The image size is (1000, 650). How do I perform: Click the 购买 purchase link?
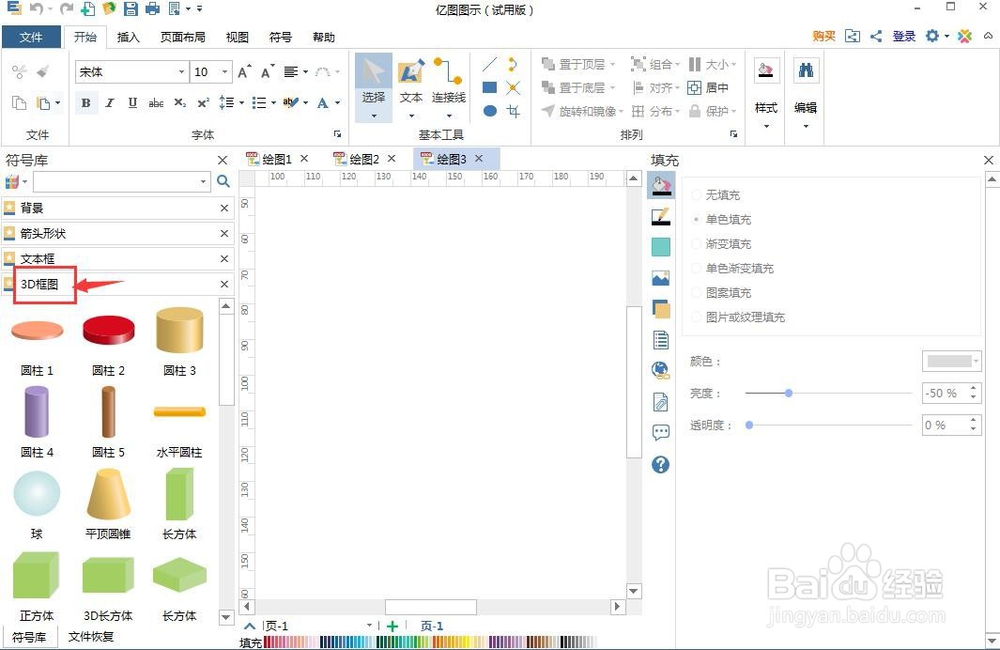[823, 35]
